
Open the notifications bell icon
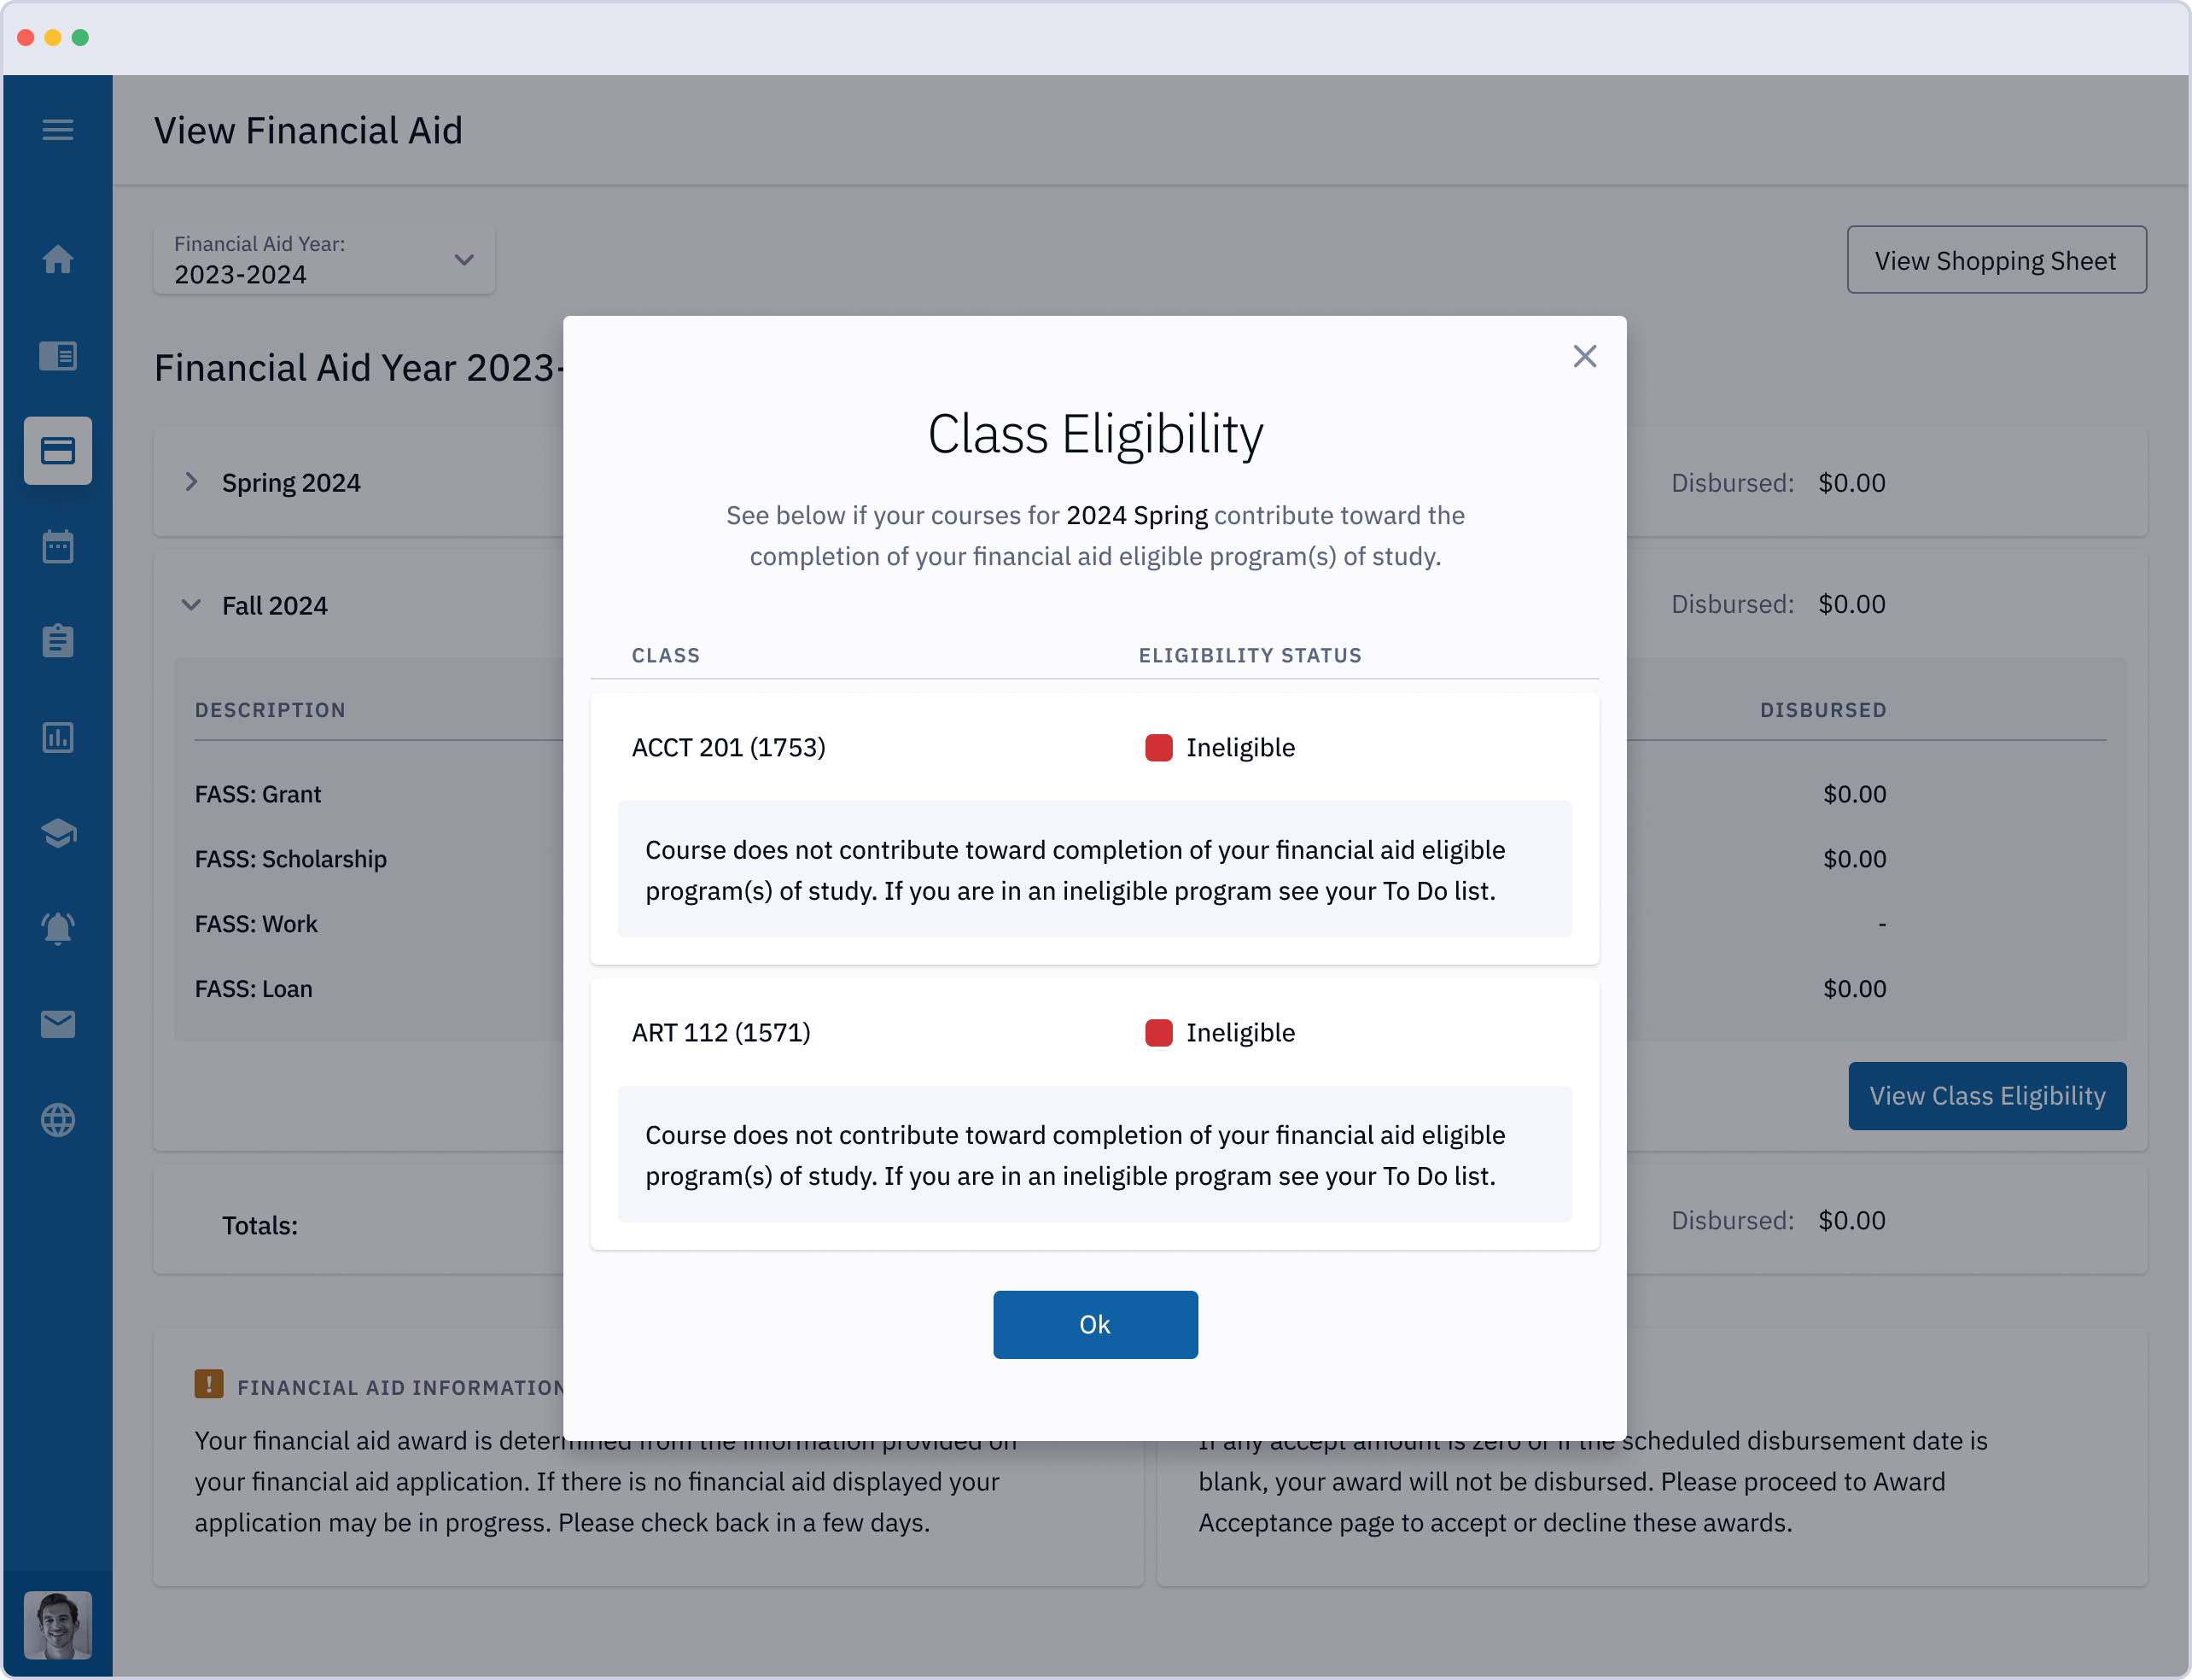pos(58,928)
